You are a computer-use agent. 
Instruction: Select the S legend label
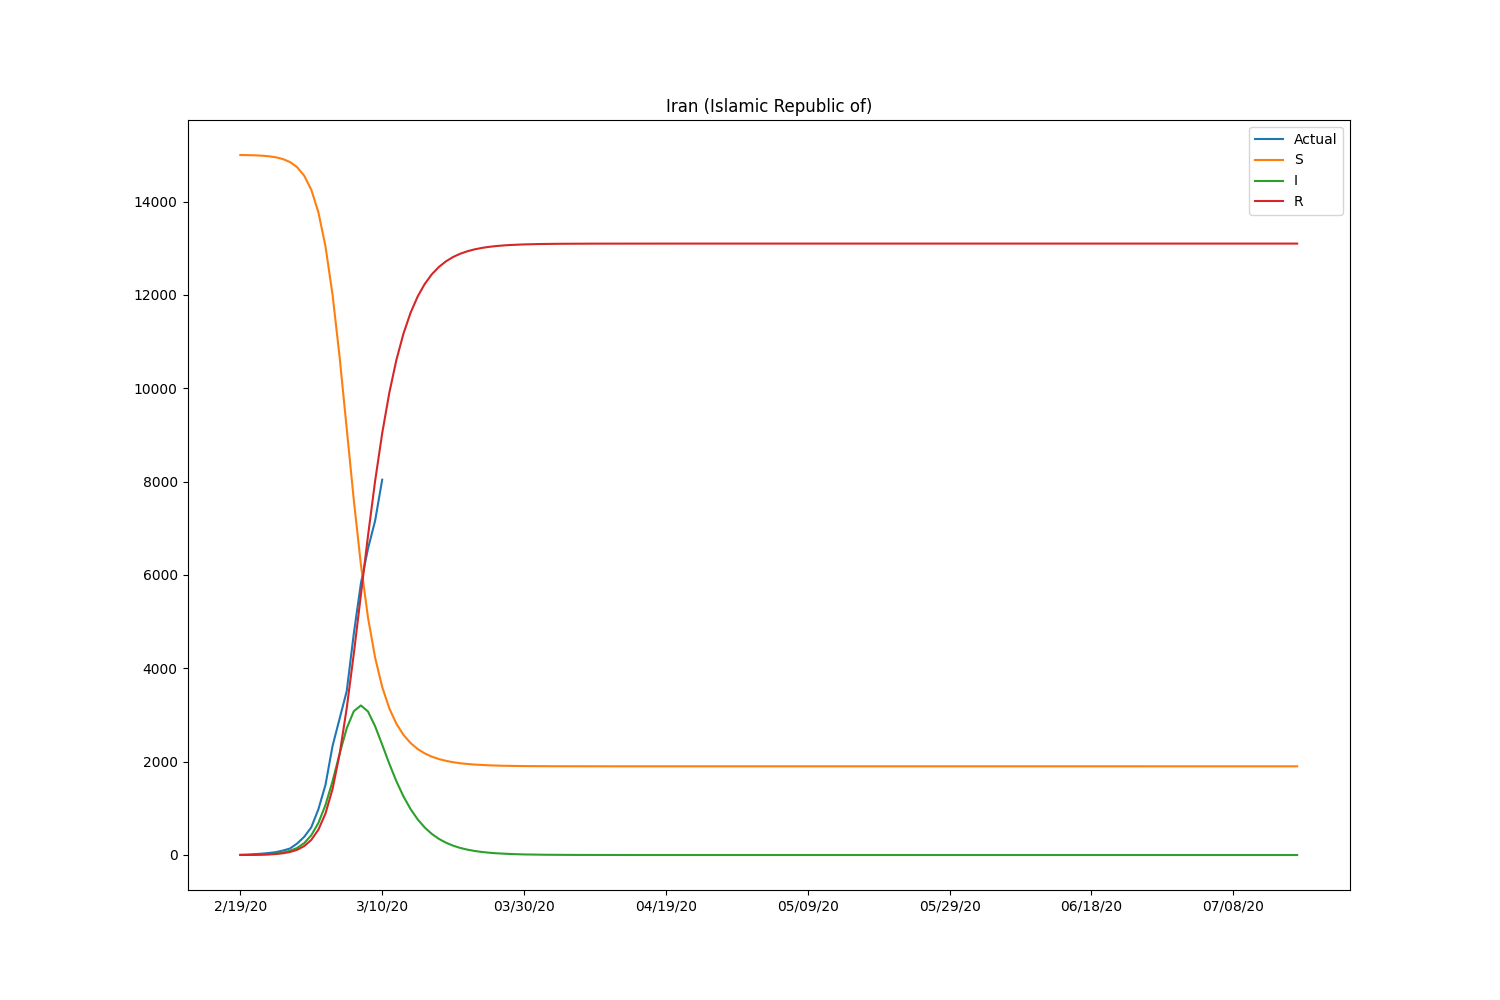click(x=1299, y=160)
